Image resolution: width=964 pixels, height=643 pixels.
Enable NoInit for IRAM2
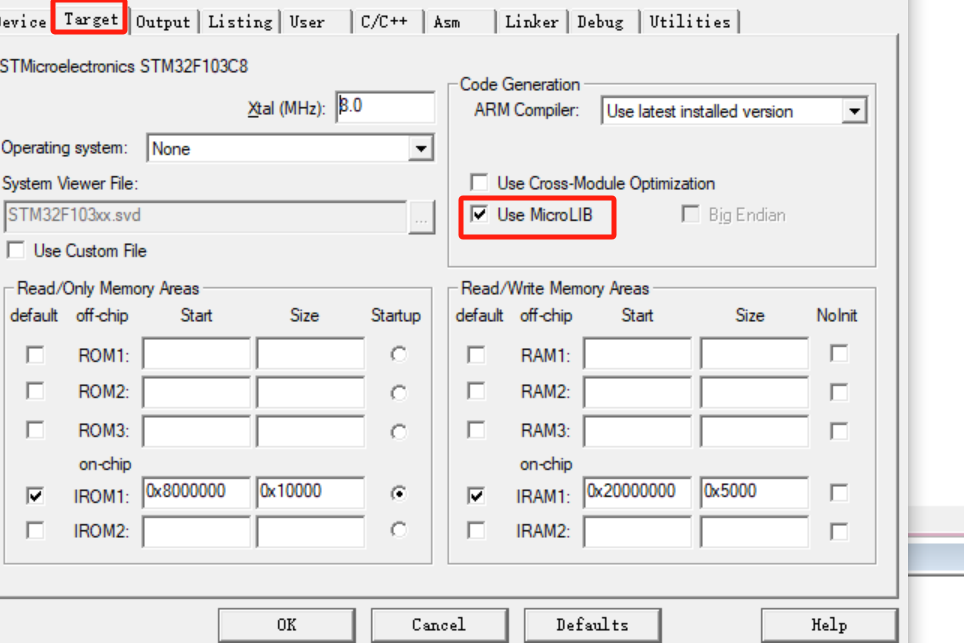tap(839, 531)
